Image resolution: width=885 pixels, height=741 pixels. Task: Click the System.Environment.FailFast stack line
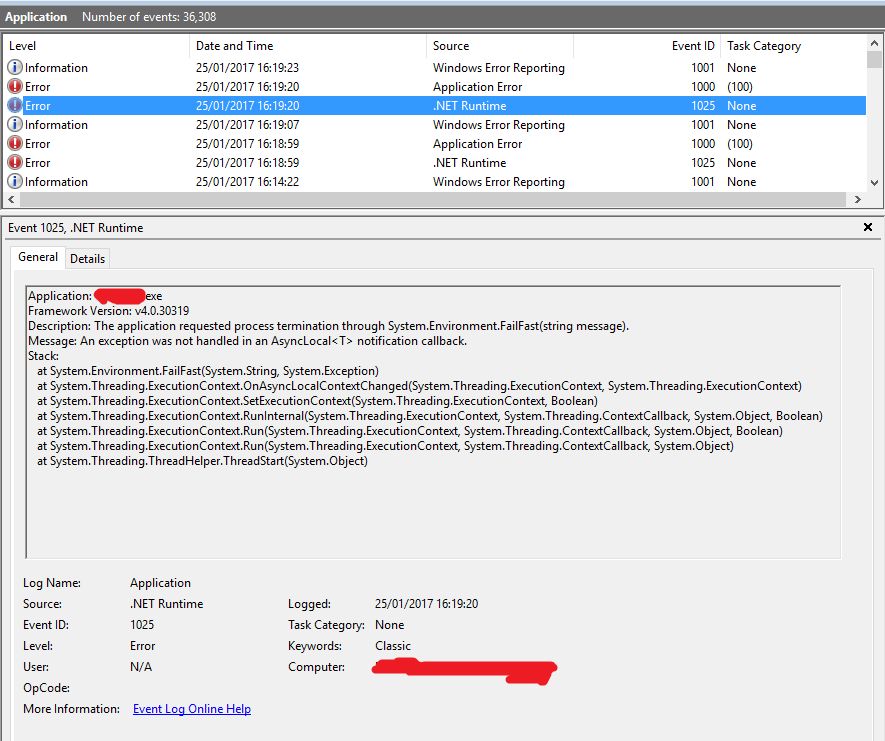point(208,371)
